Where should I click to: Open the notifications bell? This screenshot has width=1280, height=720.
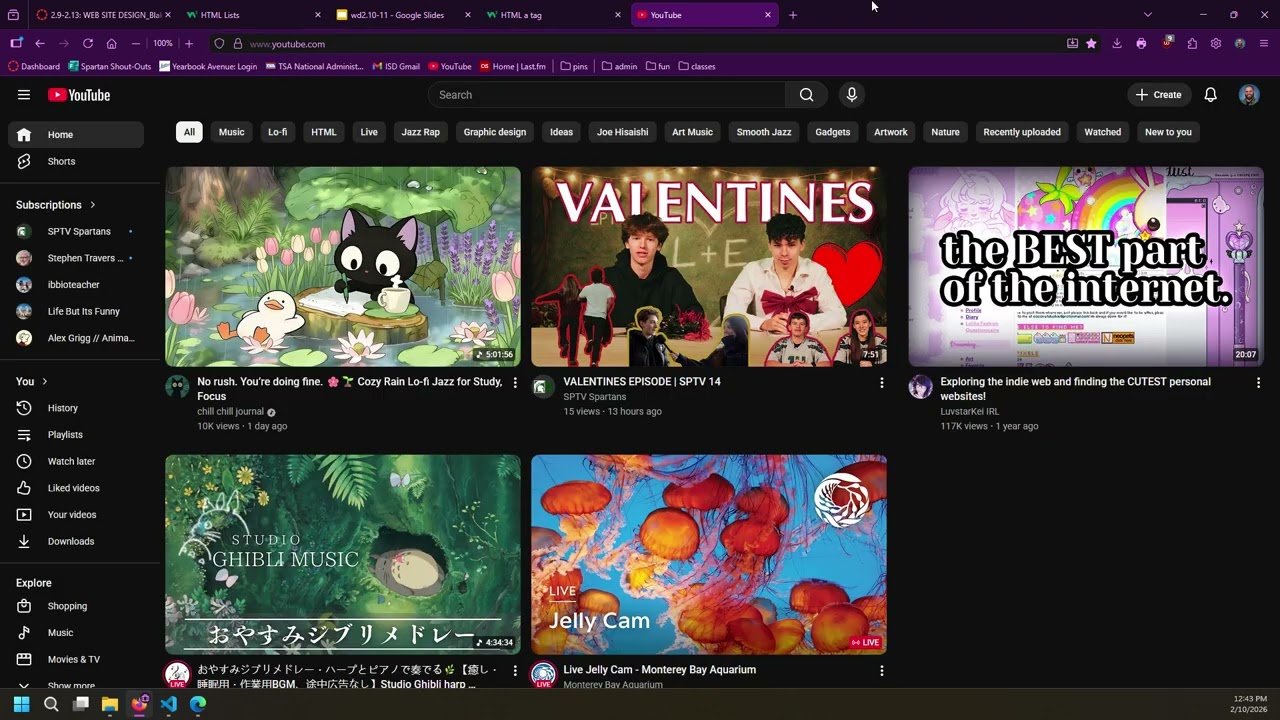1210,95
